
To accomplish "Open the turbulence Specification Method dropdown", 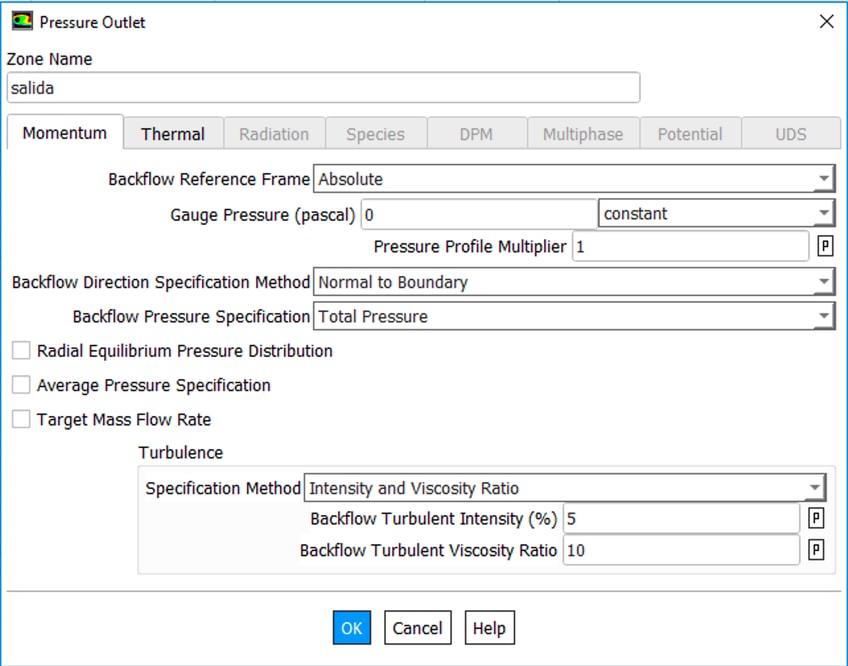I will click(x=565, y=488).
